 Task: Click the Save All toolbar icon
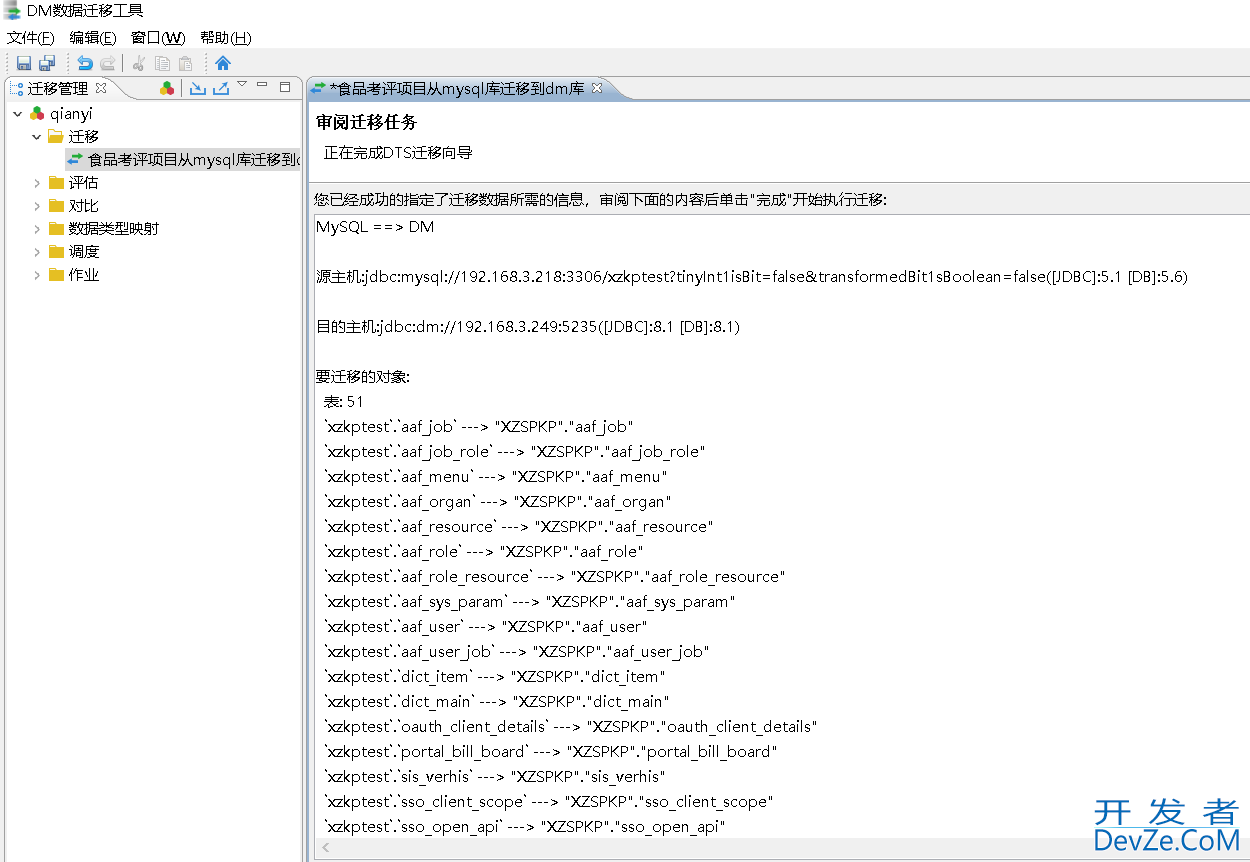point(47,63)
